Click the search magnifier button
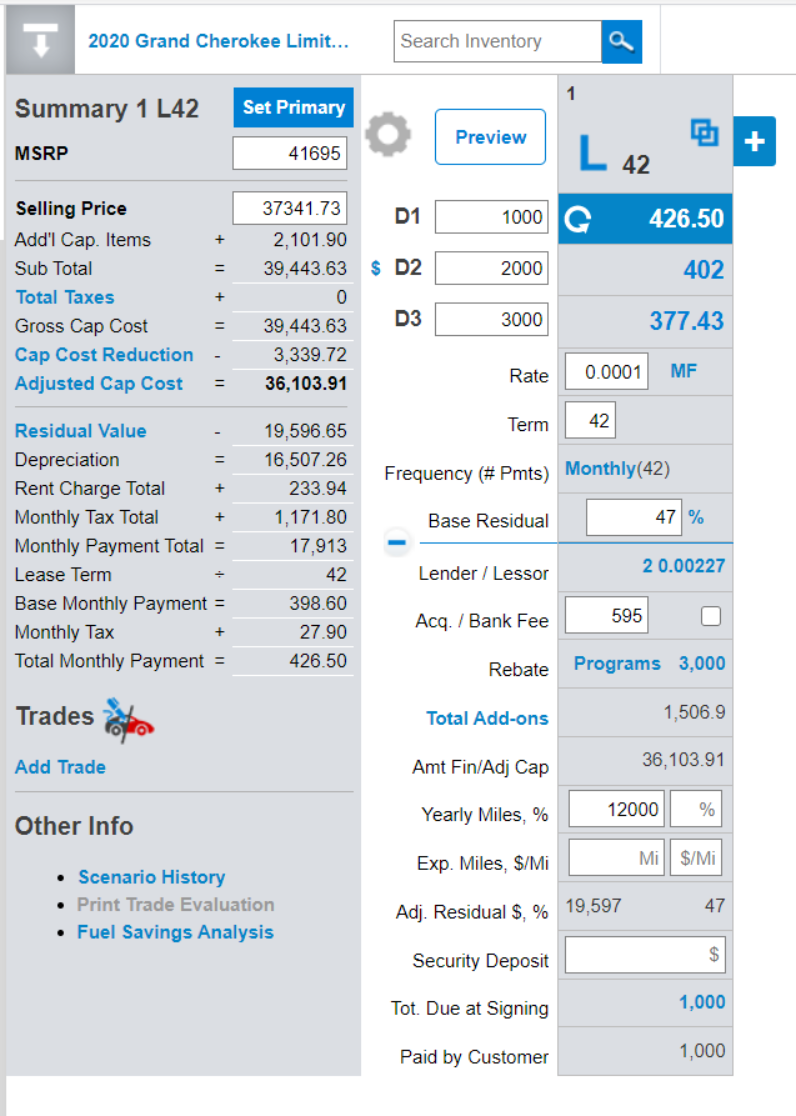The image size is (796, 1116). 622,41
